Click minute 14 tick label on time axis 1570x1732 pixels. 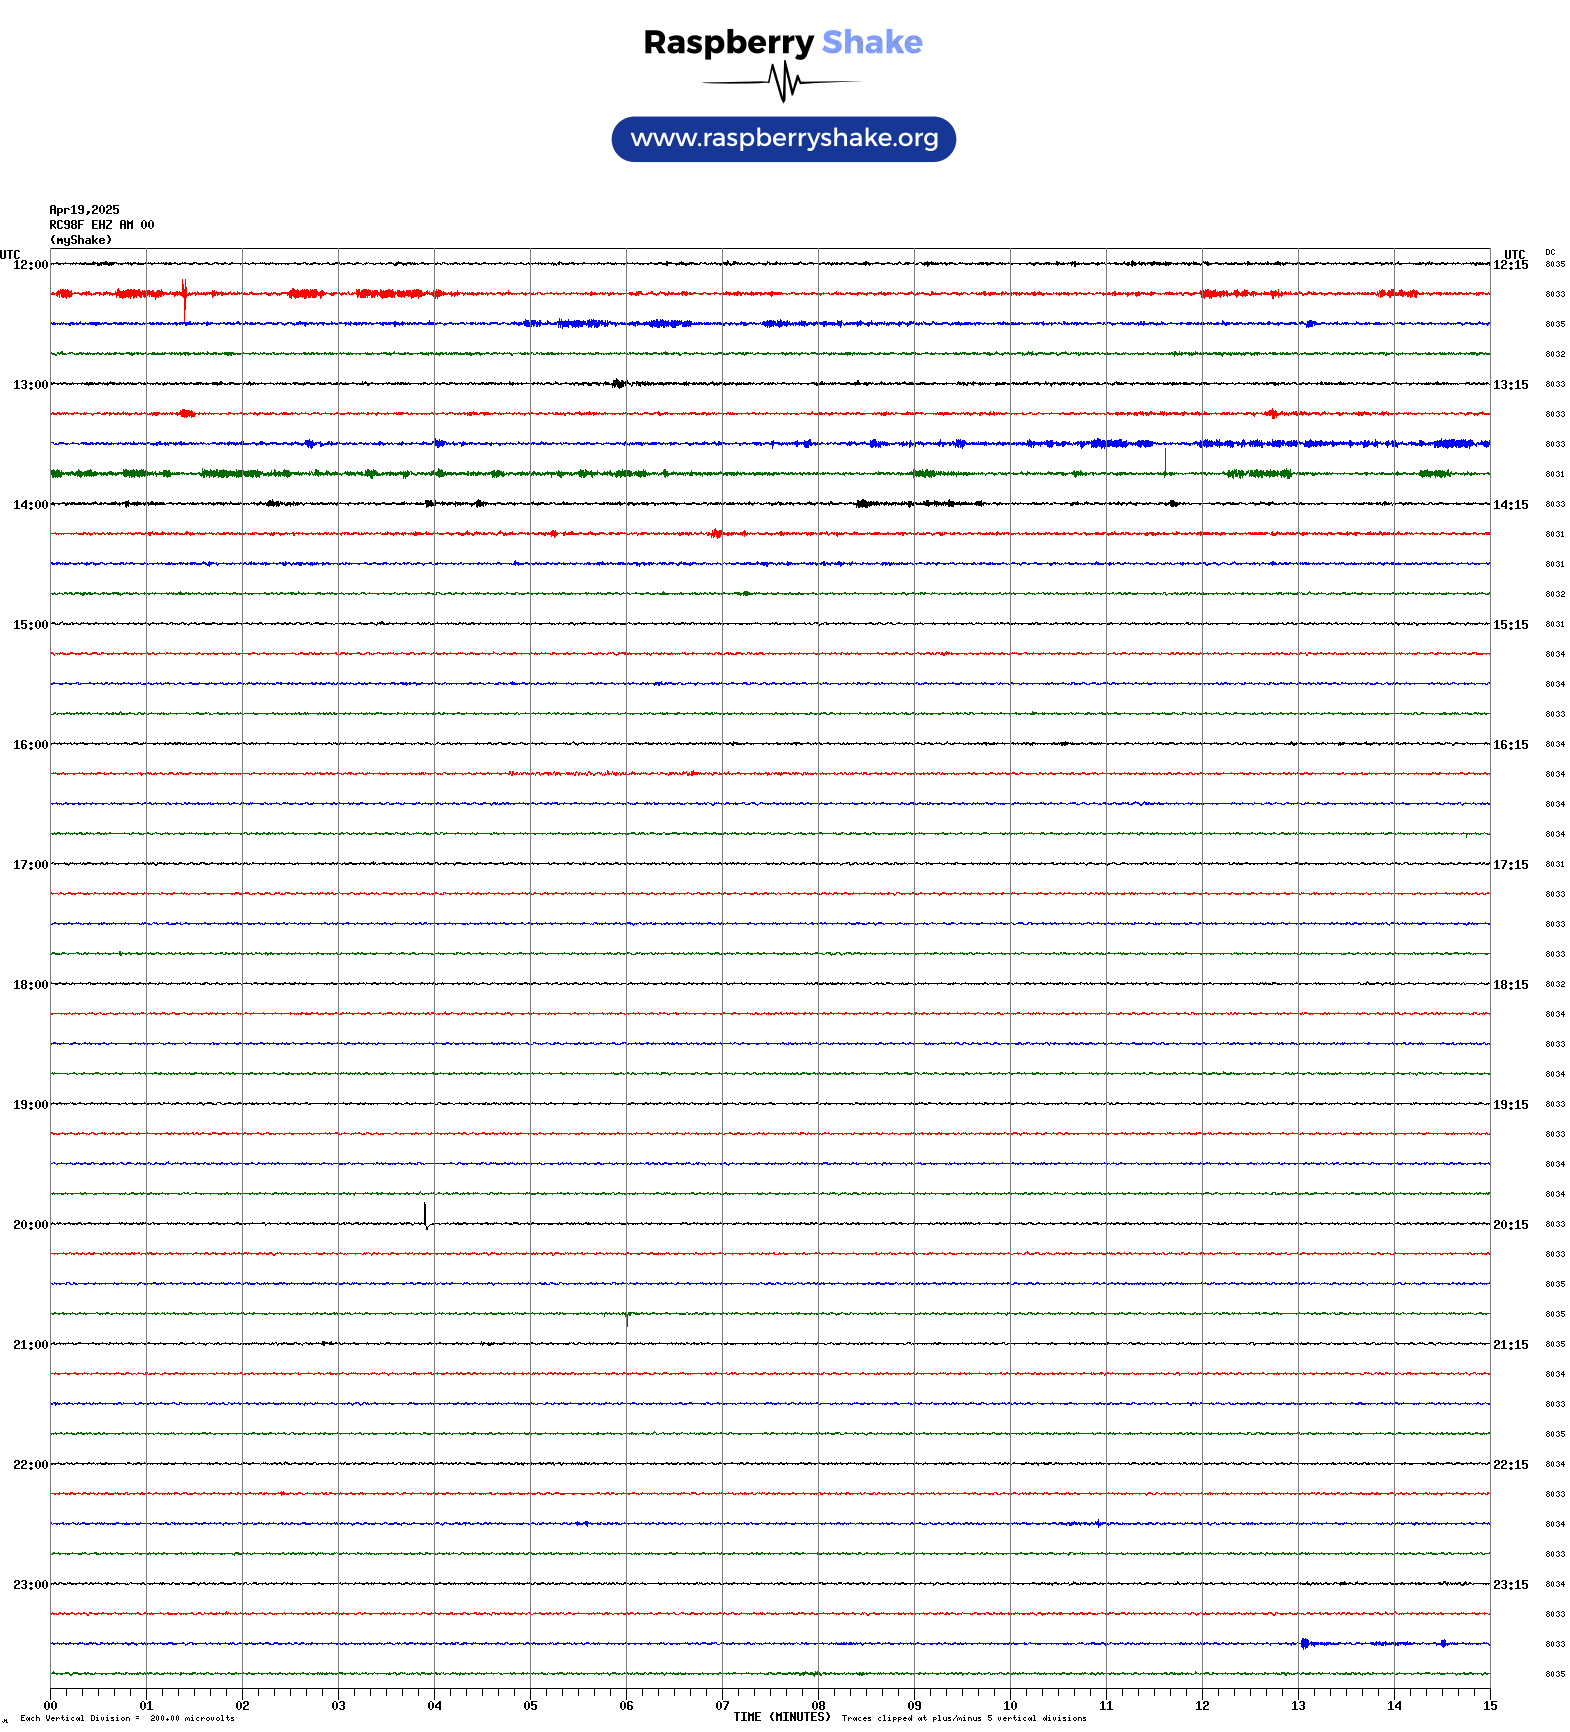(1394, 1706)
